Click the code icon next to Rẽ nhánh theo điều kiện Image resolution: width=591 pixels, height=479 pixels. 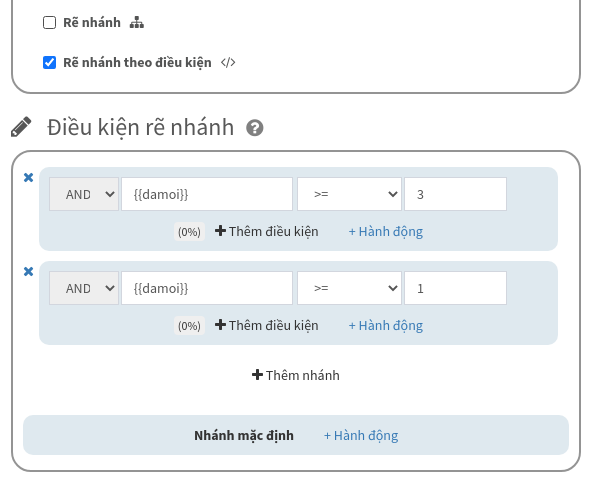228,62
